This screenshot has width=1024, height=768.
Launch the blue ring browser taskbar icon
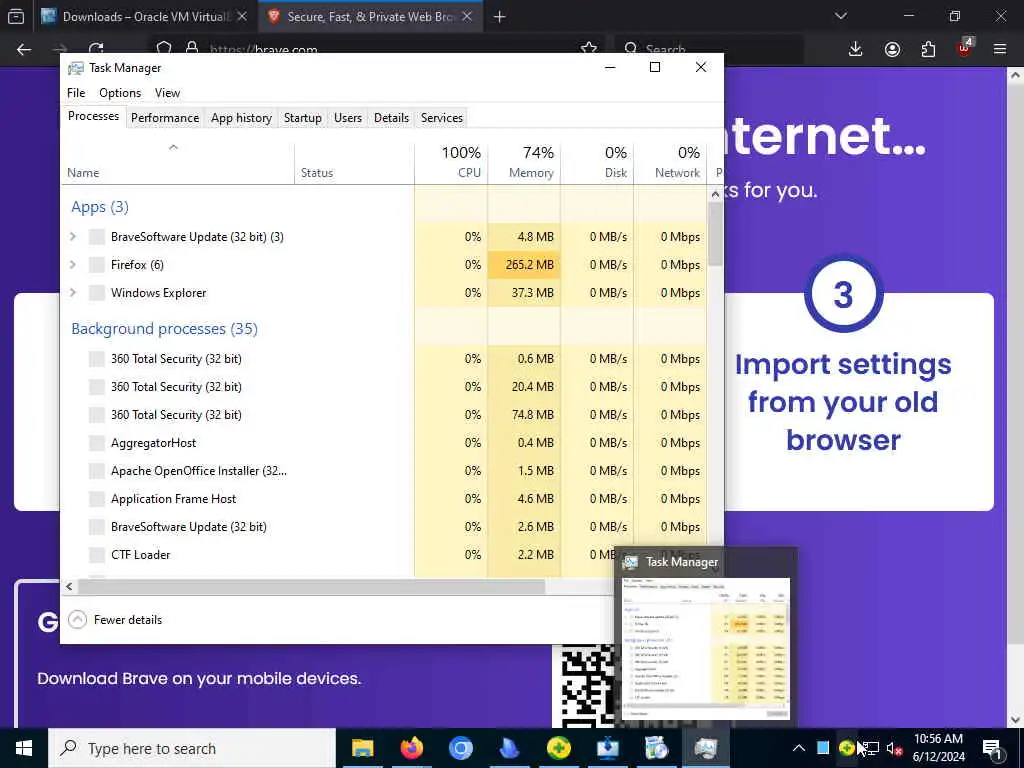(x=460, y=748)
